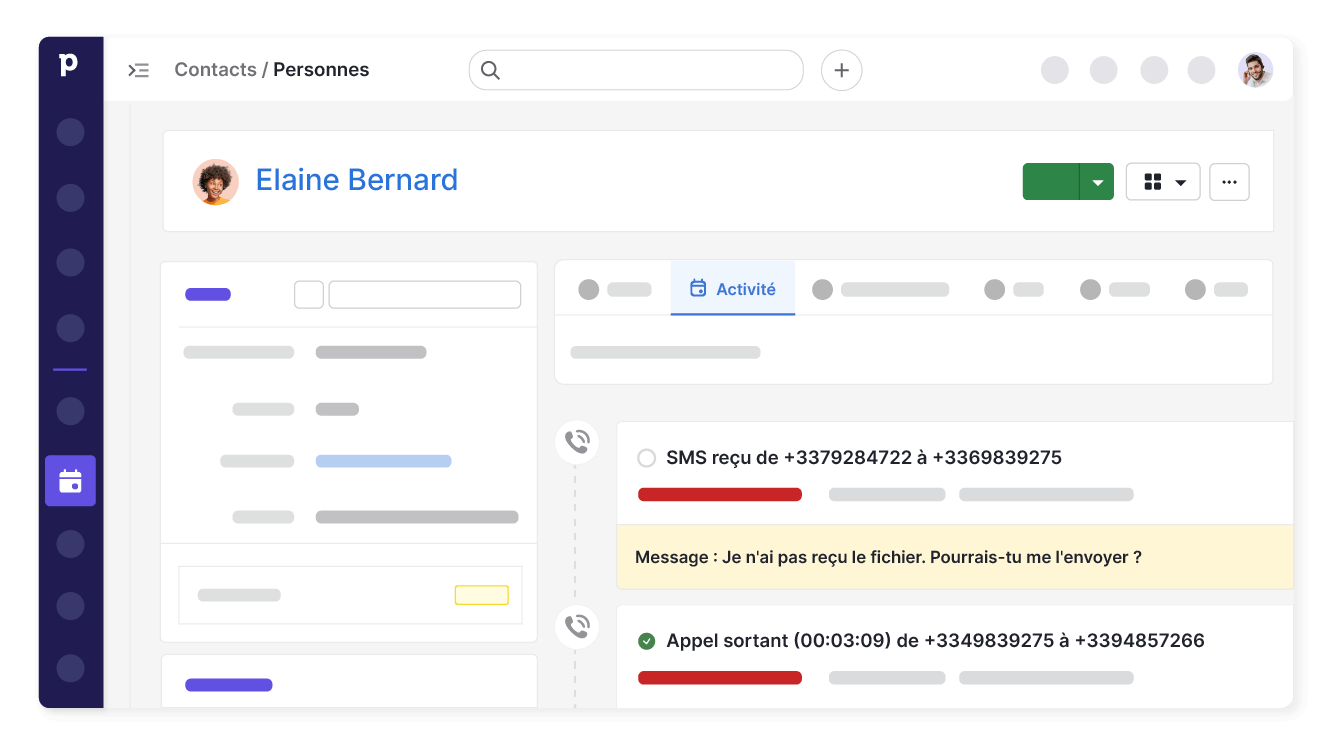
Task: Switch to the Activité tab
Action: pyautogui.click(x=746, y=289)
